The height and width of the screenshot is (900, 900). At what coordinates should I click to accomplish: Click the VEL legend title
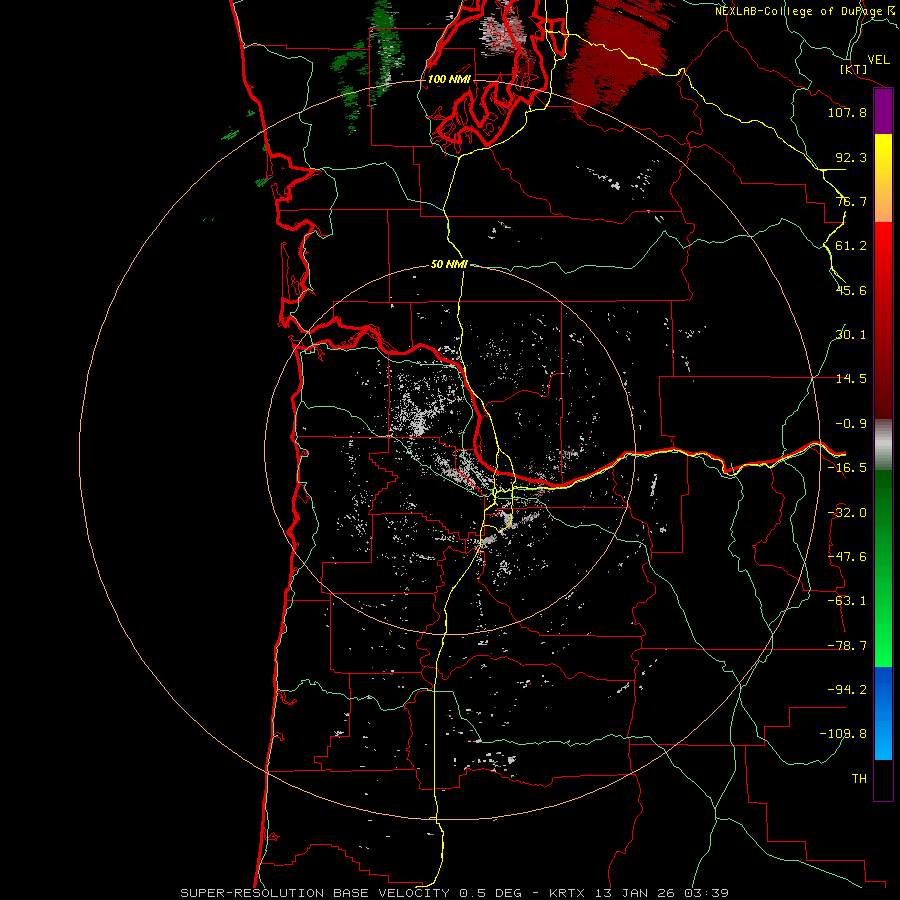(878, 60)
